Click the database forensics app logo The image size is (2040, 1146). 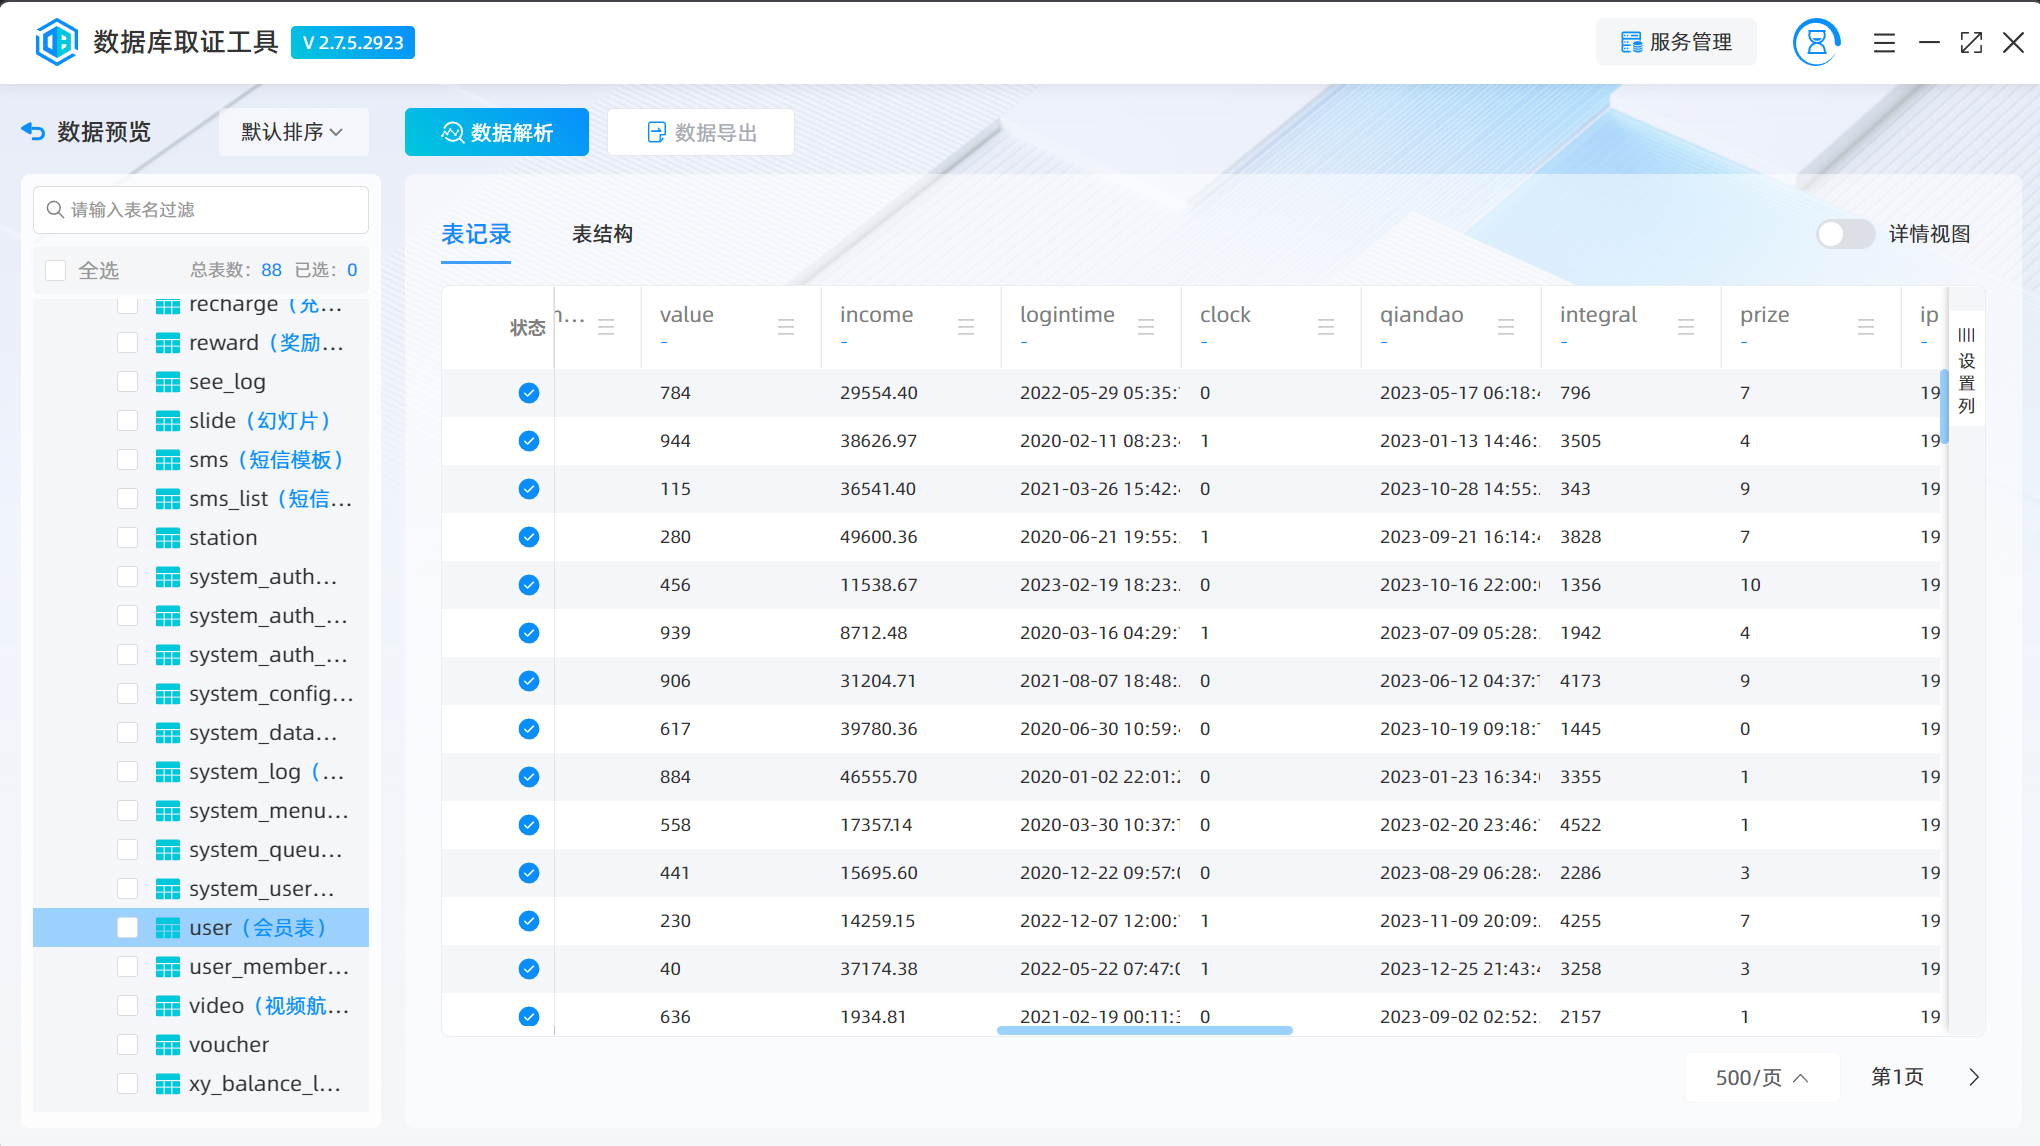[x=57, y=42]
